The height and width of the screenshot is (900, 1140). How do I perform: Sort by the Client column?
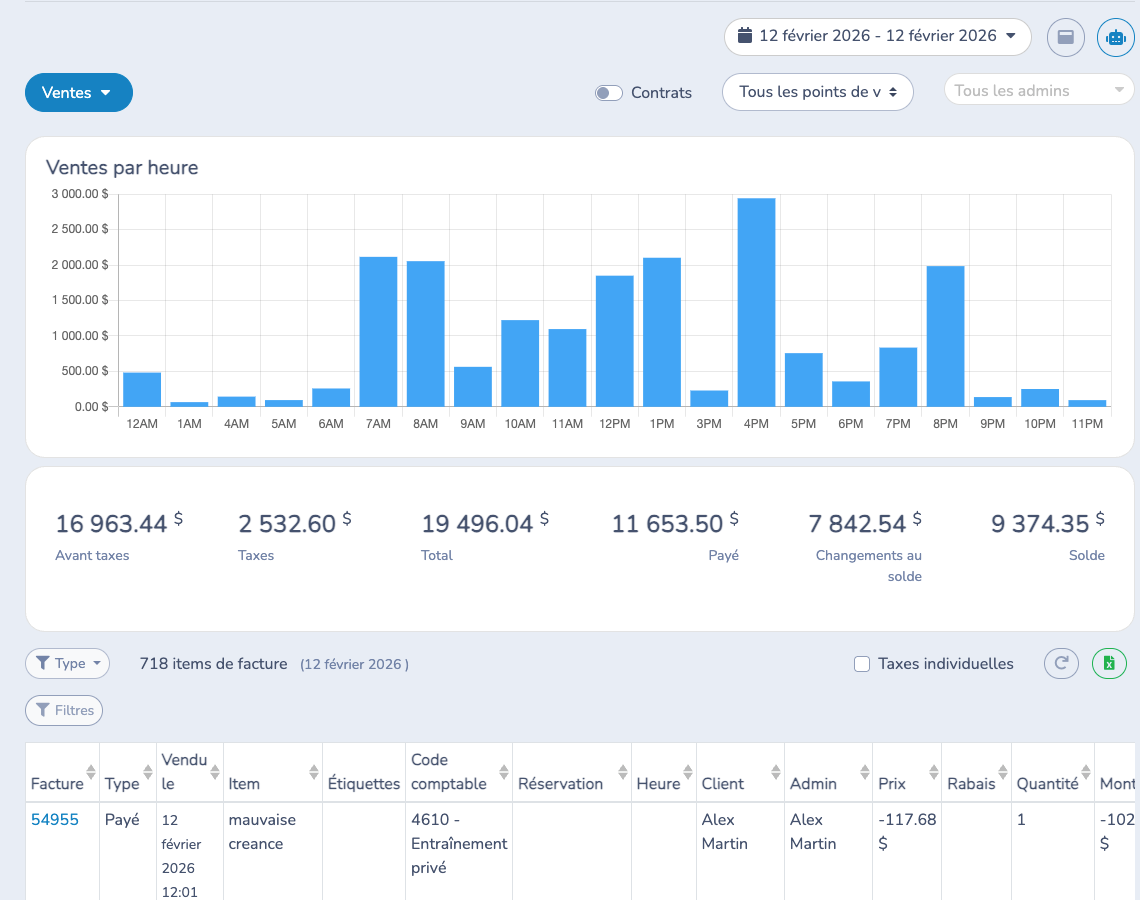(740, 772)
